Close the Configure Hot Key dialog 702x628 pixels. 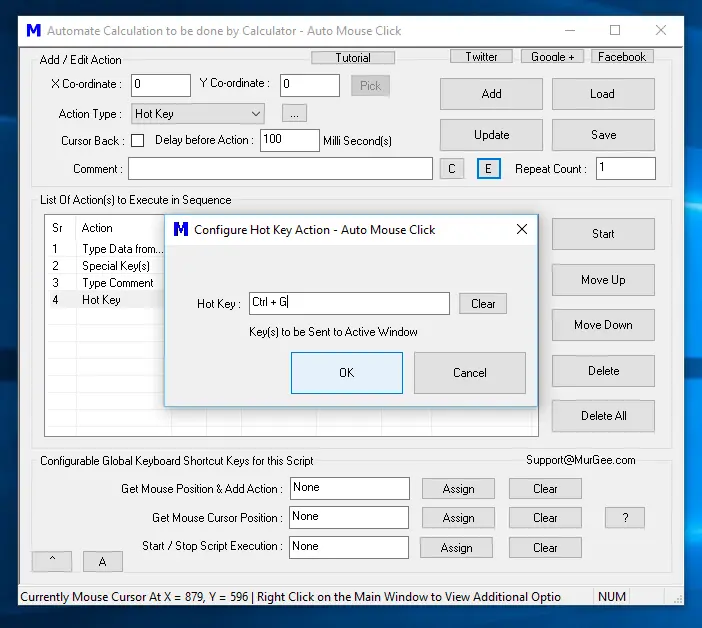pos(521,229)
